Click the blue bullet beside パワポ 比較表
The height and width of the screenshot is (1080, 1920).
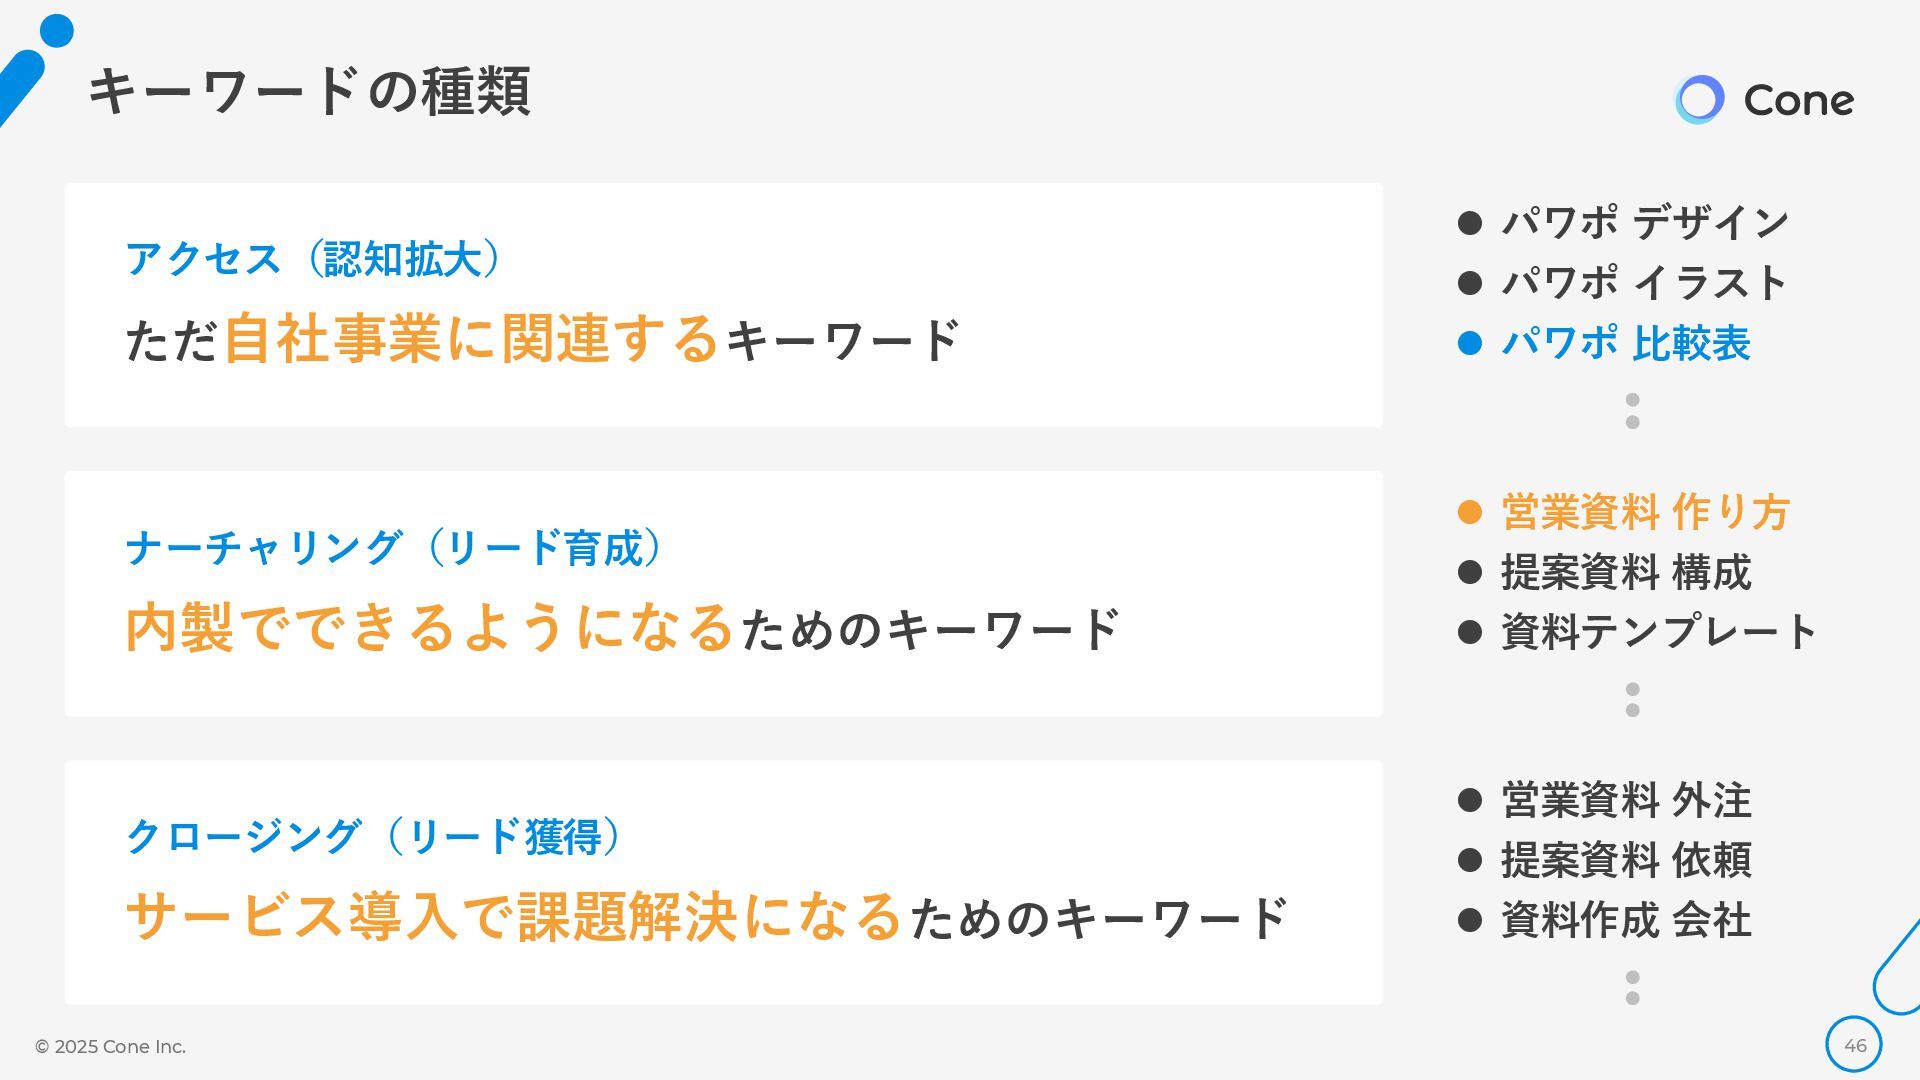tap(1469, 344)
